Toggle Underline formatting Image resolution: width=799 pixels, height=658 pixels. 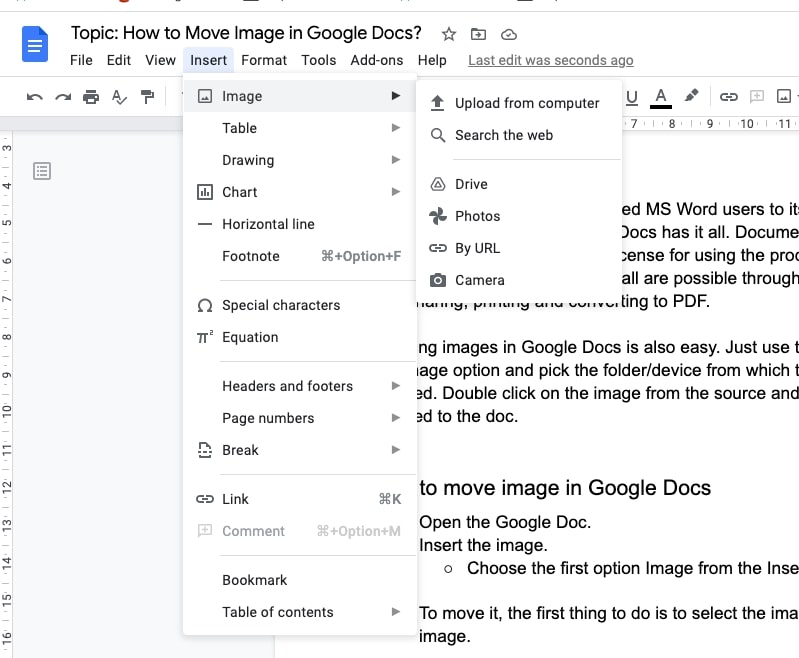coord(632,97)
